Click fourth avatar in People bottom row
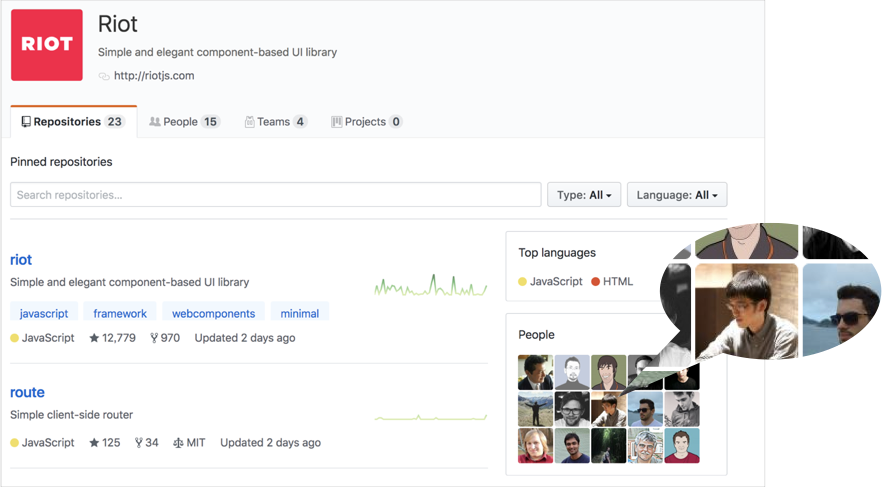The height and width of the screenshot is (487, 882). click(x=645, y=445)
